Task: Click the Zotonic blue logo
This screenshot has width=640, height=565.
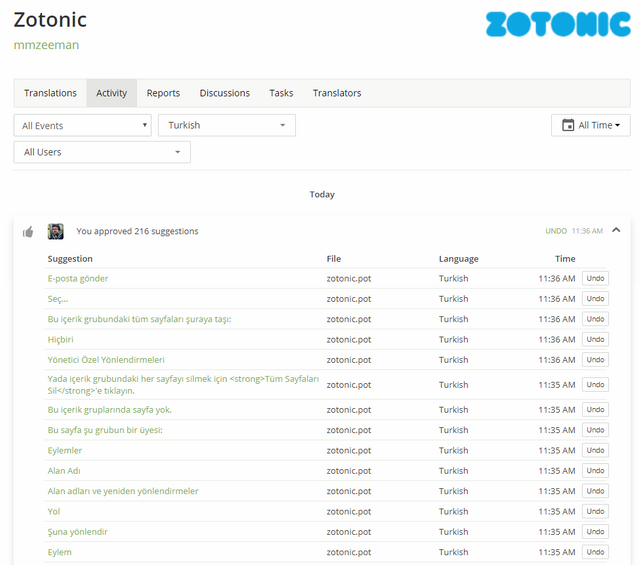Action: tap(558, 24)
